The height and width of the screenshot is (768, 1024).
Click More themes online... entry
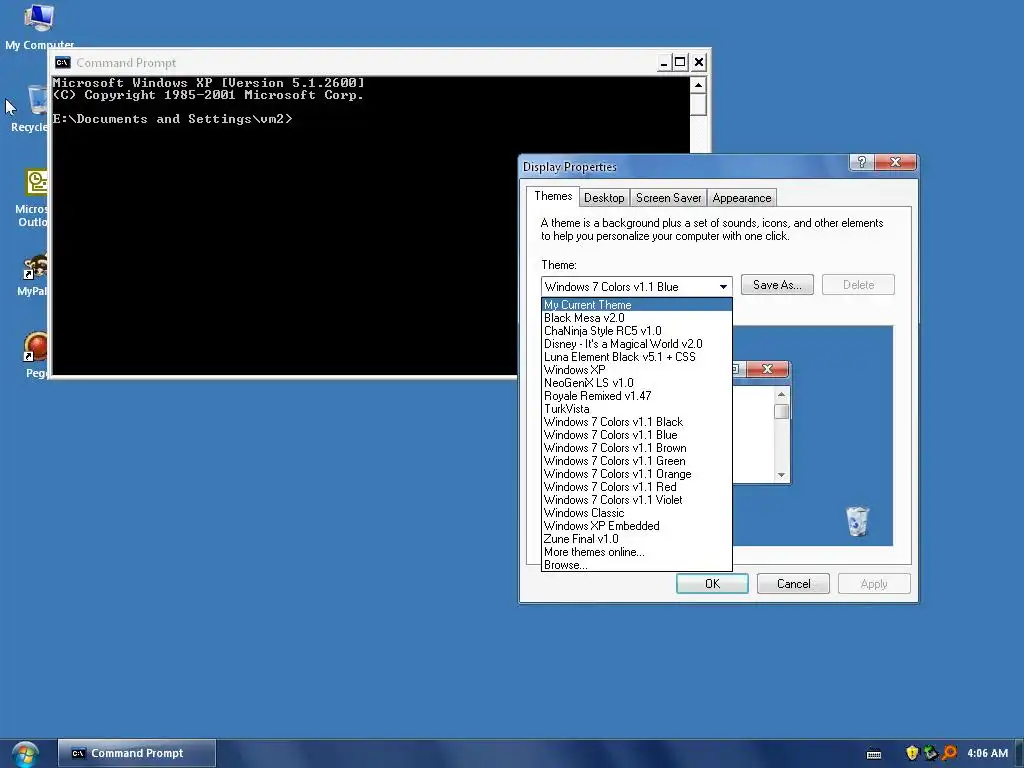[x=637, y=552]
